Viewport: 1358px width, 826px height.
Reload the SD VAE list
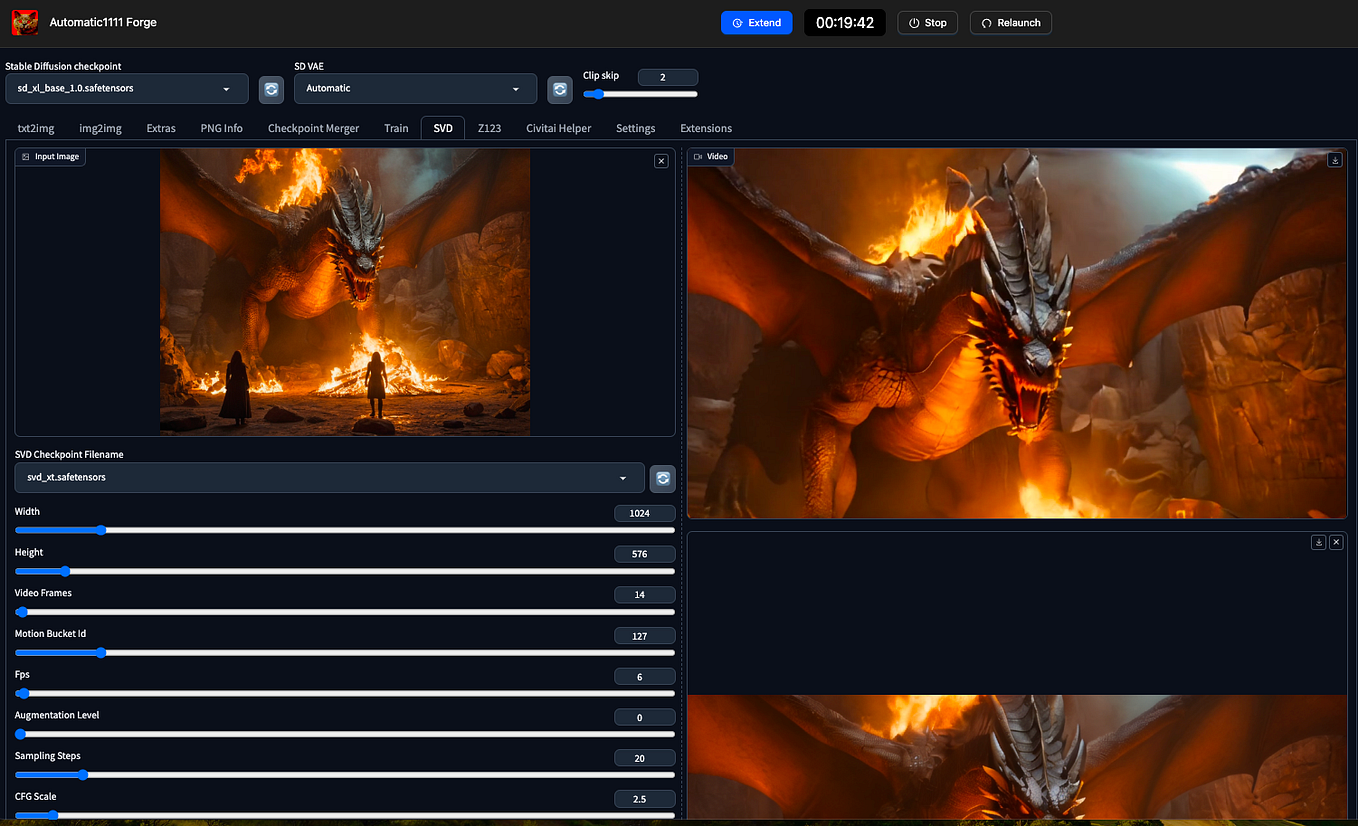coord(559,89)
